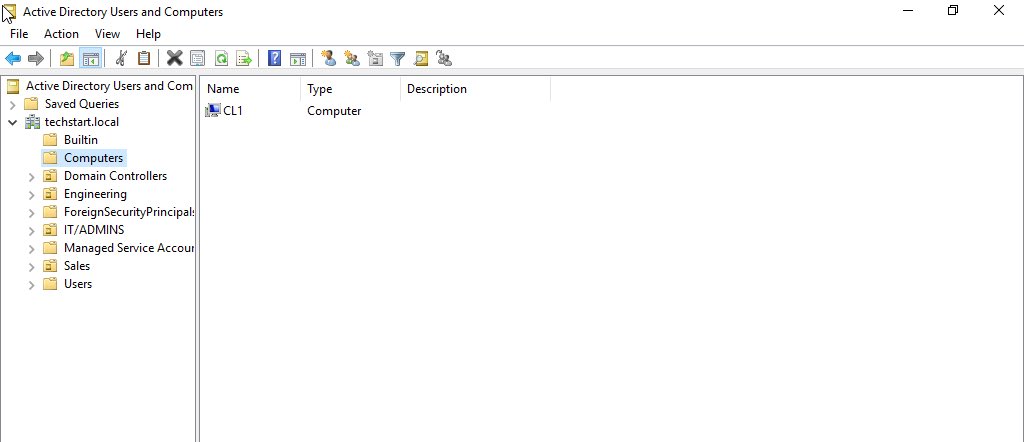This screenshot has height=442, width=1024.
Task: Click the Delete X icon
Action: pyautogui.click(x=174, y=59)
